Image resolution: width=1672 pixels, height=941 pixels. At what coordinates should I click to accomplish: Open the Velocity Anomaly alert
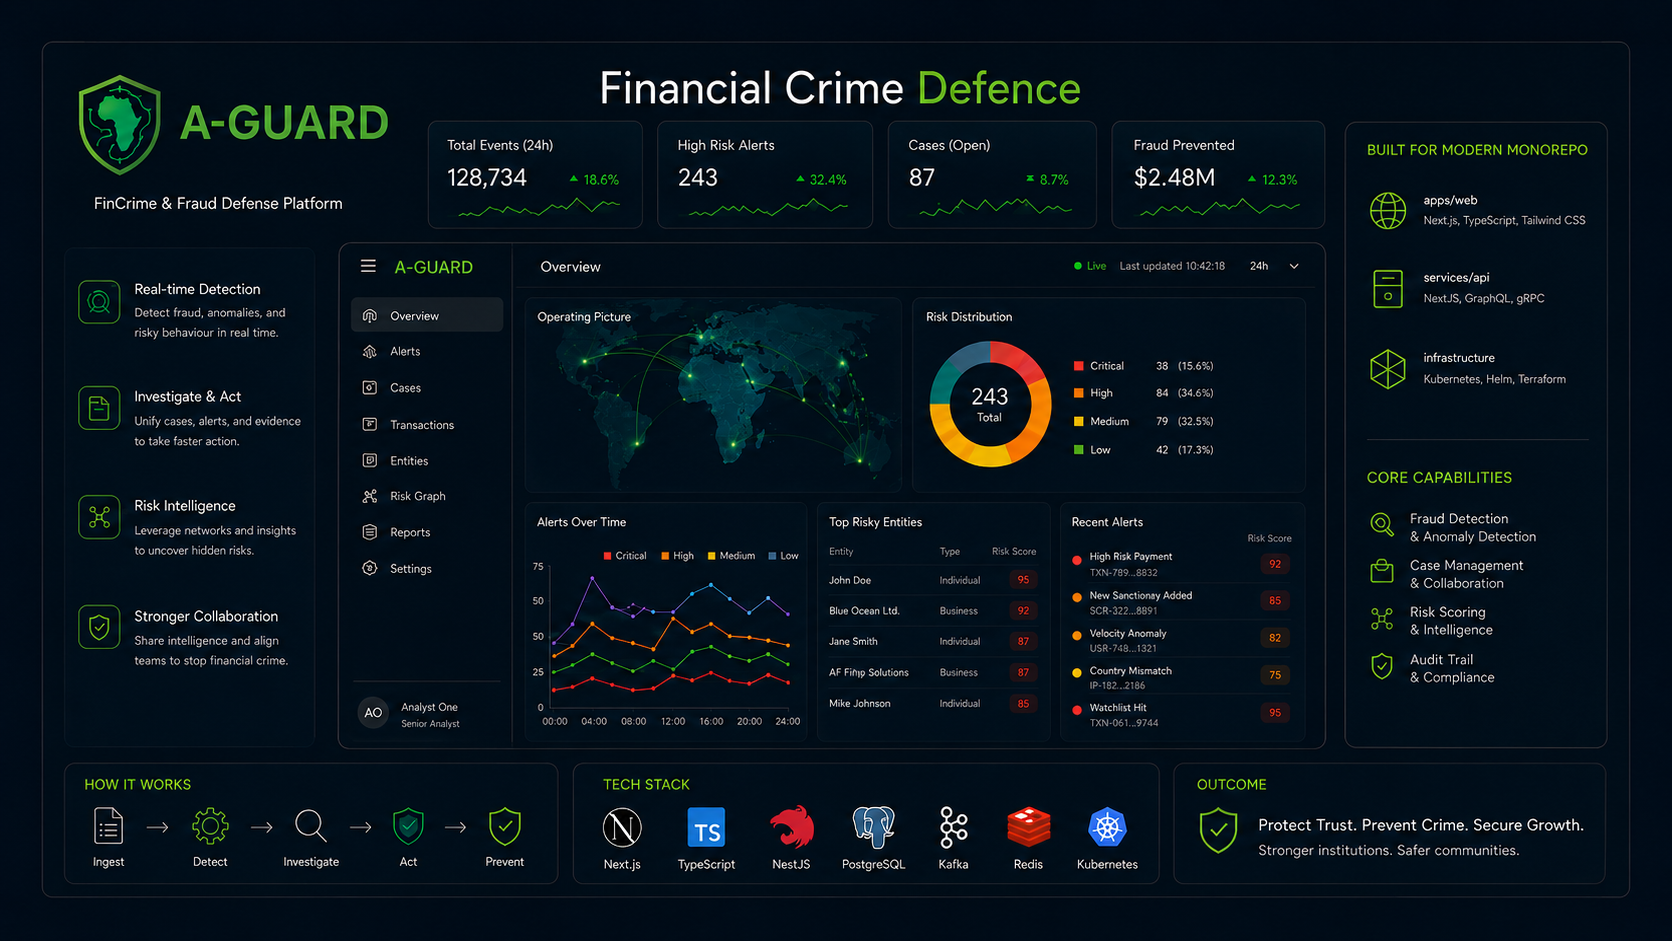(x=1181, y=640)
